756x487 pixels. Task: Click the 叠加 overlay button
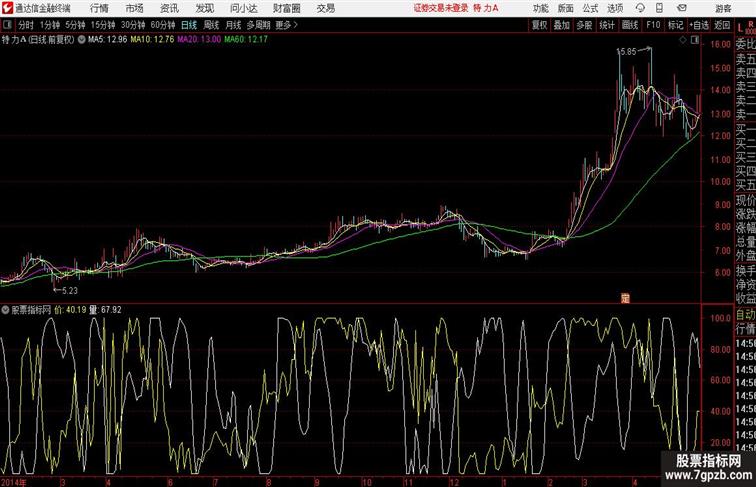(x=562, y=25)
